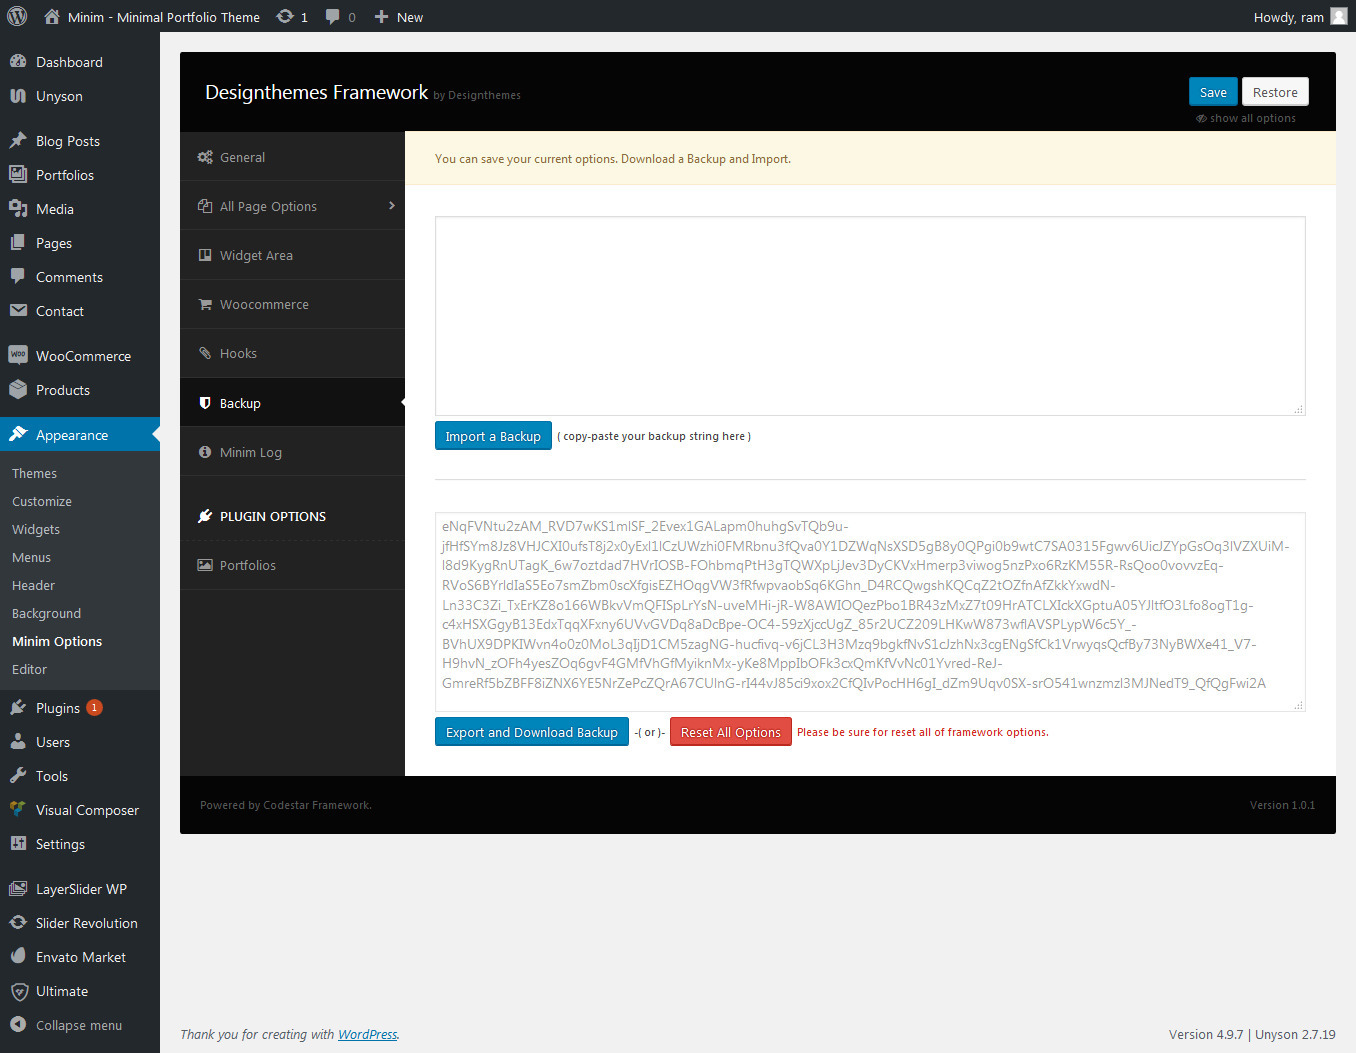Click the Reset All Options button
The width and height of the screenshot is (1356, 1053).
pos(731,732)
